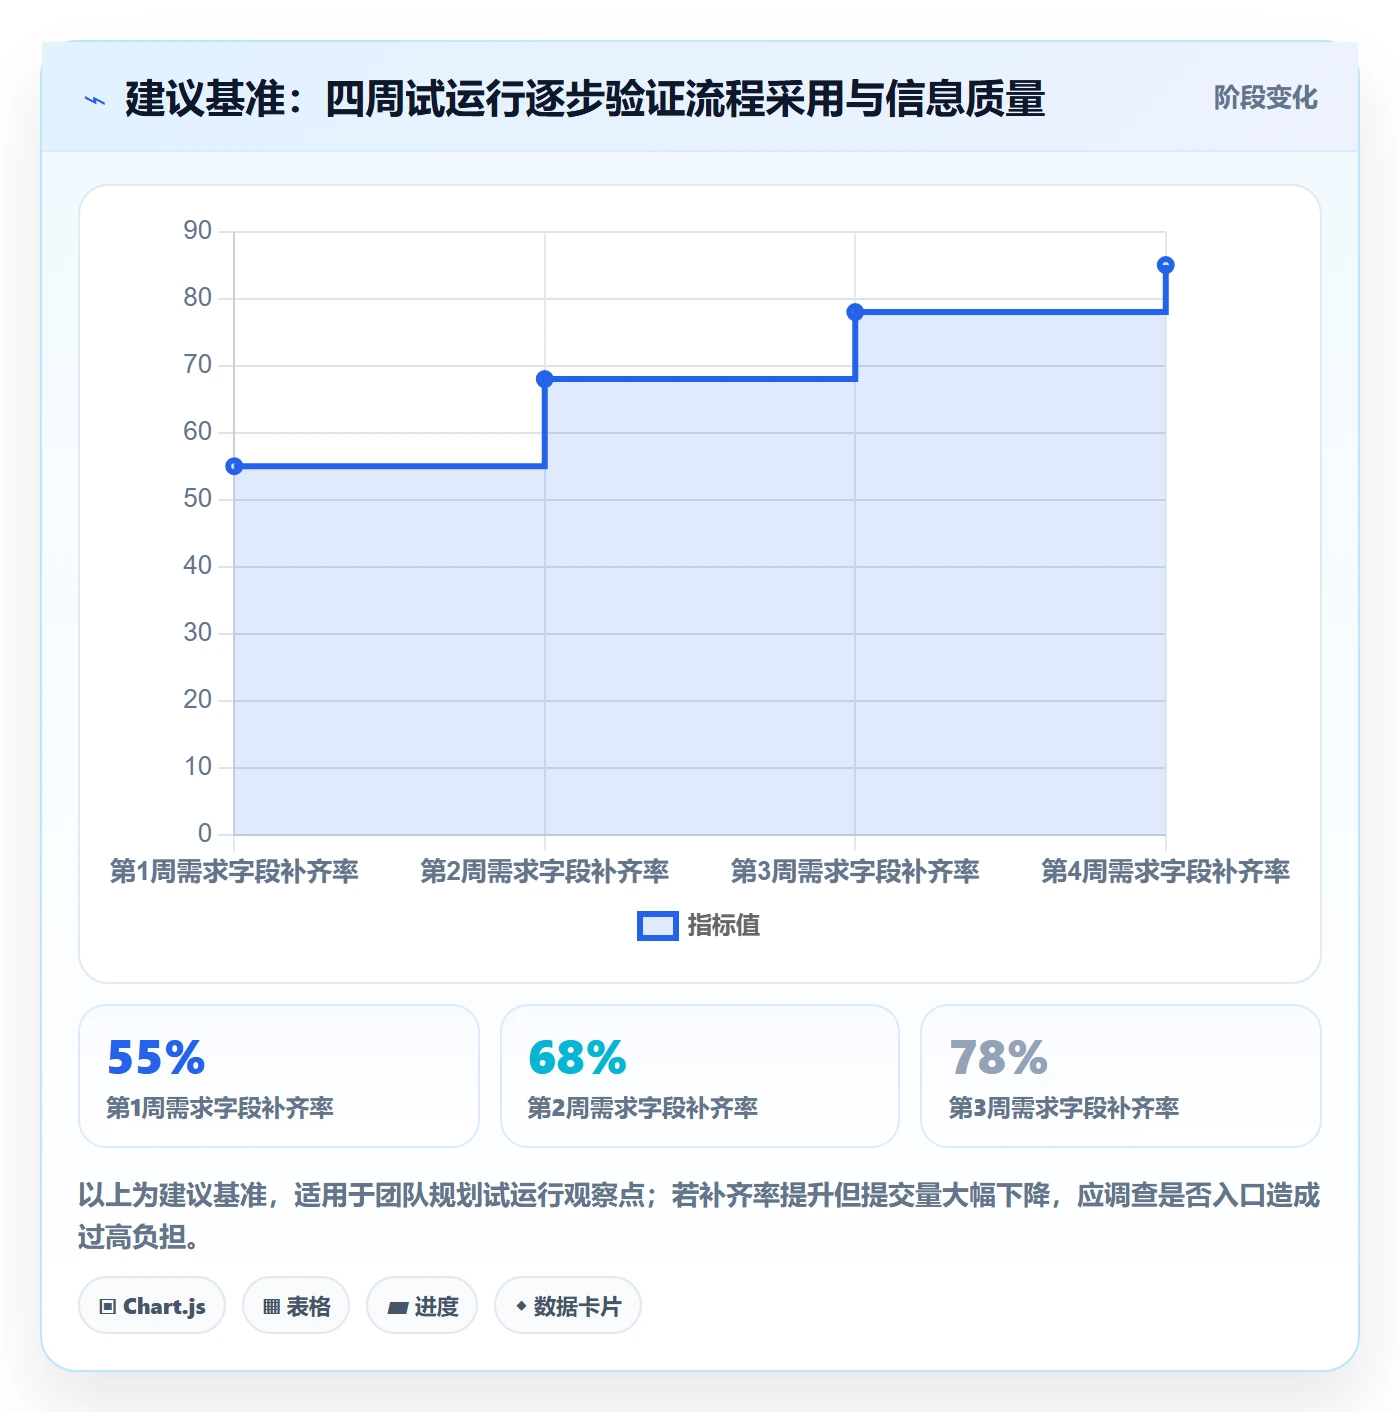
Task: Click the 第2周需求字段补齐率 axis label
Action: point(545,871)
